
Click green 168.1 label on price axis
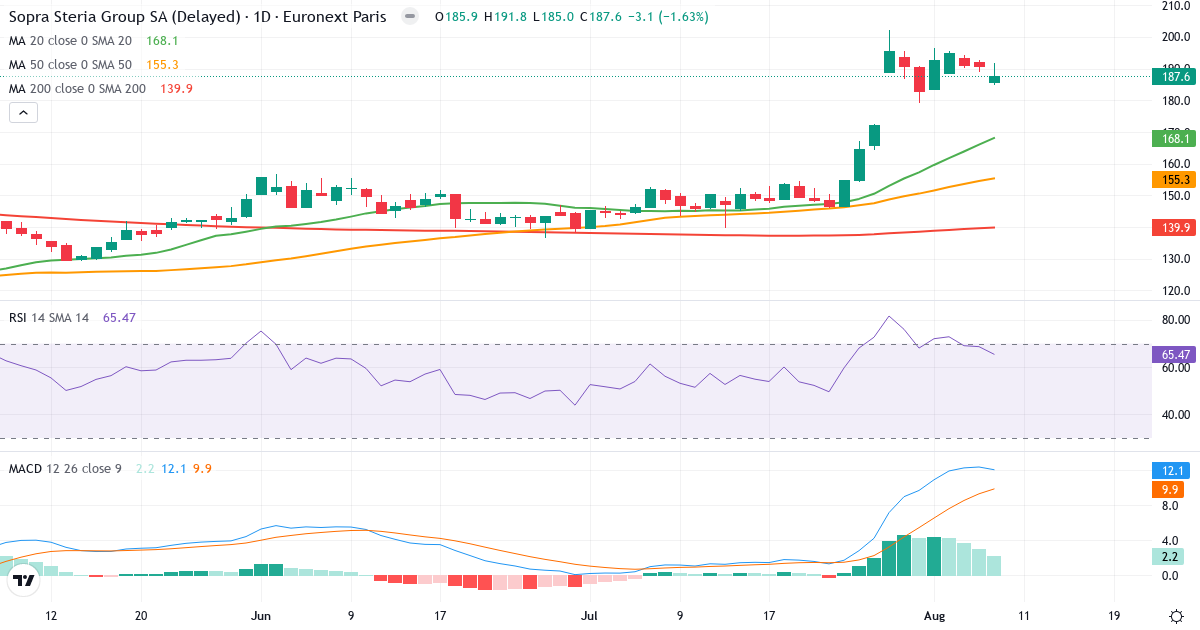coord(1173,138)
